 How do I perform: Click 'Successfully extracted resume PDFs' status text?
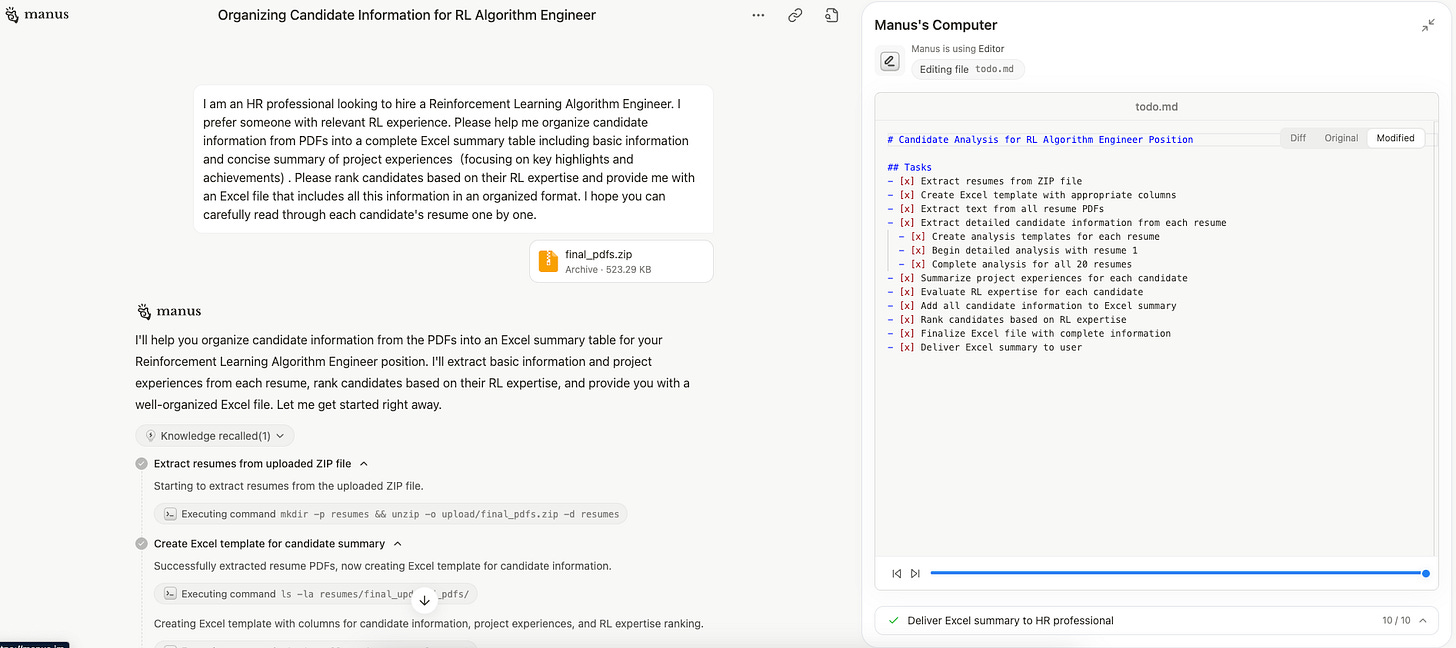[382, 566]
